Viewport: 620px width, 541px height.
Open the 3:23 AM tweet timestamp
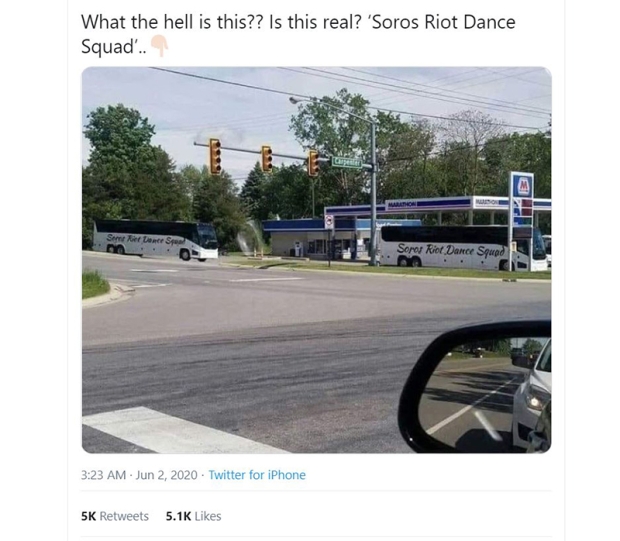(103, 475)
